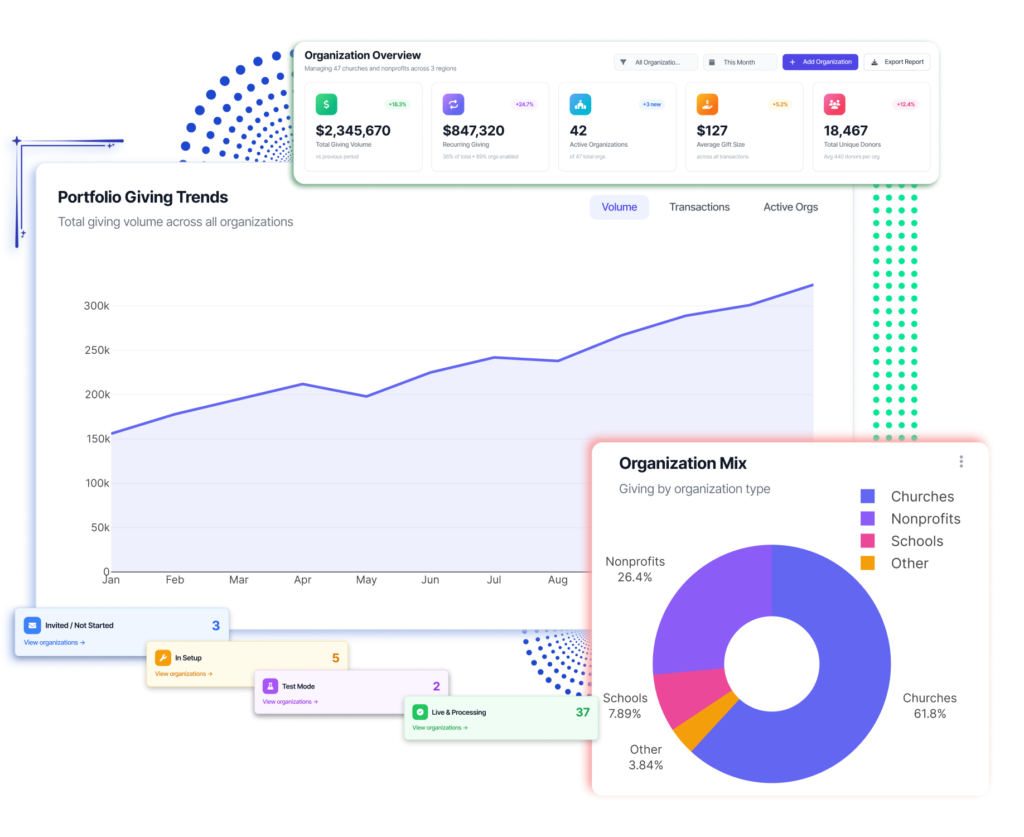Toggle the Churches legend color swatch
1024x837 pixels.
click(868, 497)
